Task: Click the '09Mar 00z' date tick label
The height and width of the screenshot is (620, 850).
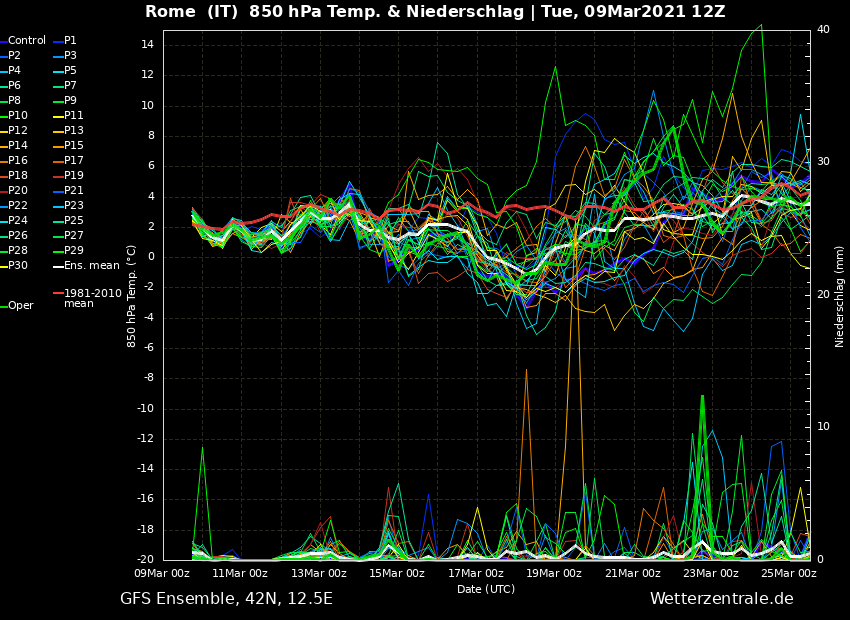Action: pyautogui.click(x=163, y=573)
